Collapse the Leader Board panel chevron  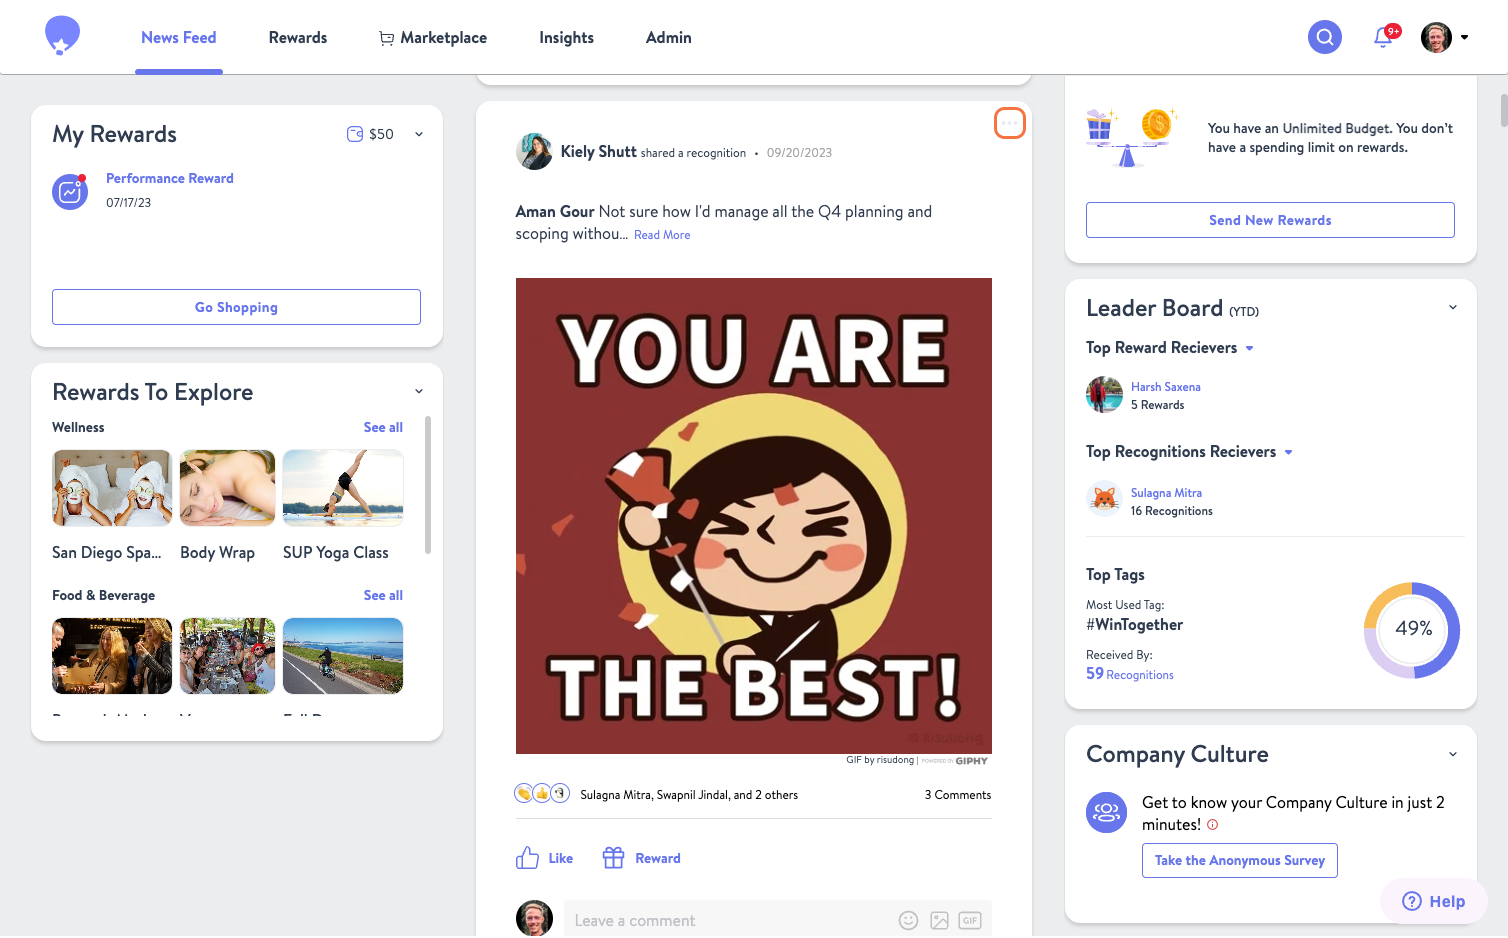(x=1453, y=307)
